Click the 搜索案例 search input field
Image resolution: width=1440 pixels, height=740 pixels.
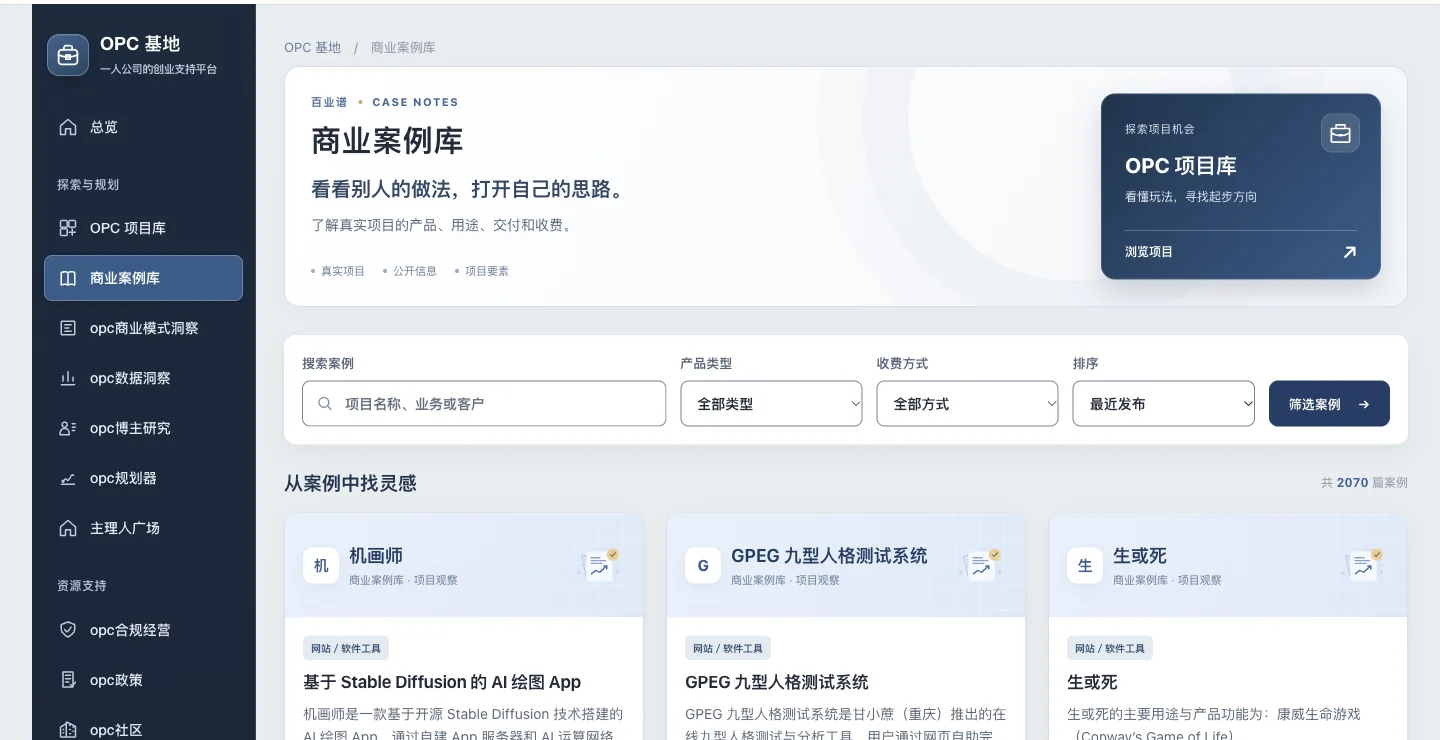(x=484, y=404)
